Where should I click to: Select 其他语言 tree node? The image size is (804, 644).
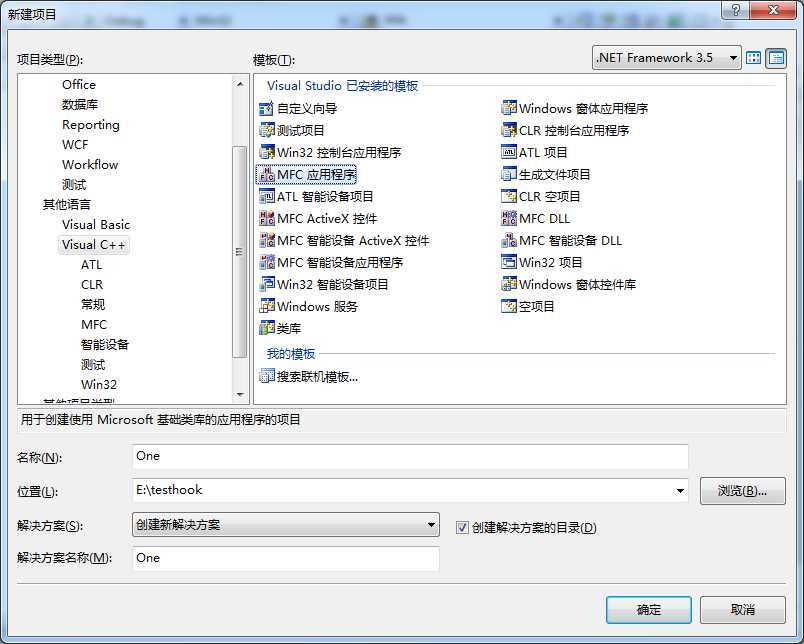67,205
